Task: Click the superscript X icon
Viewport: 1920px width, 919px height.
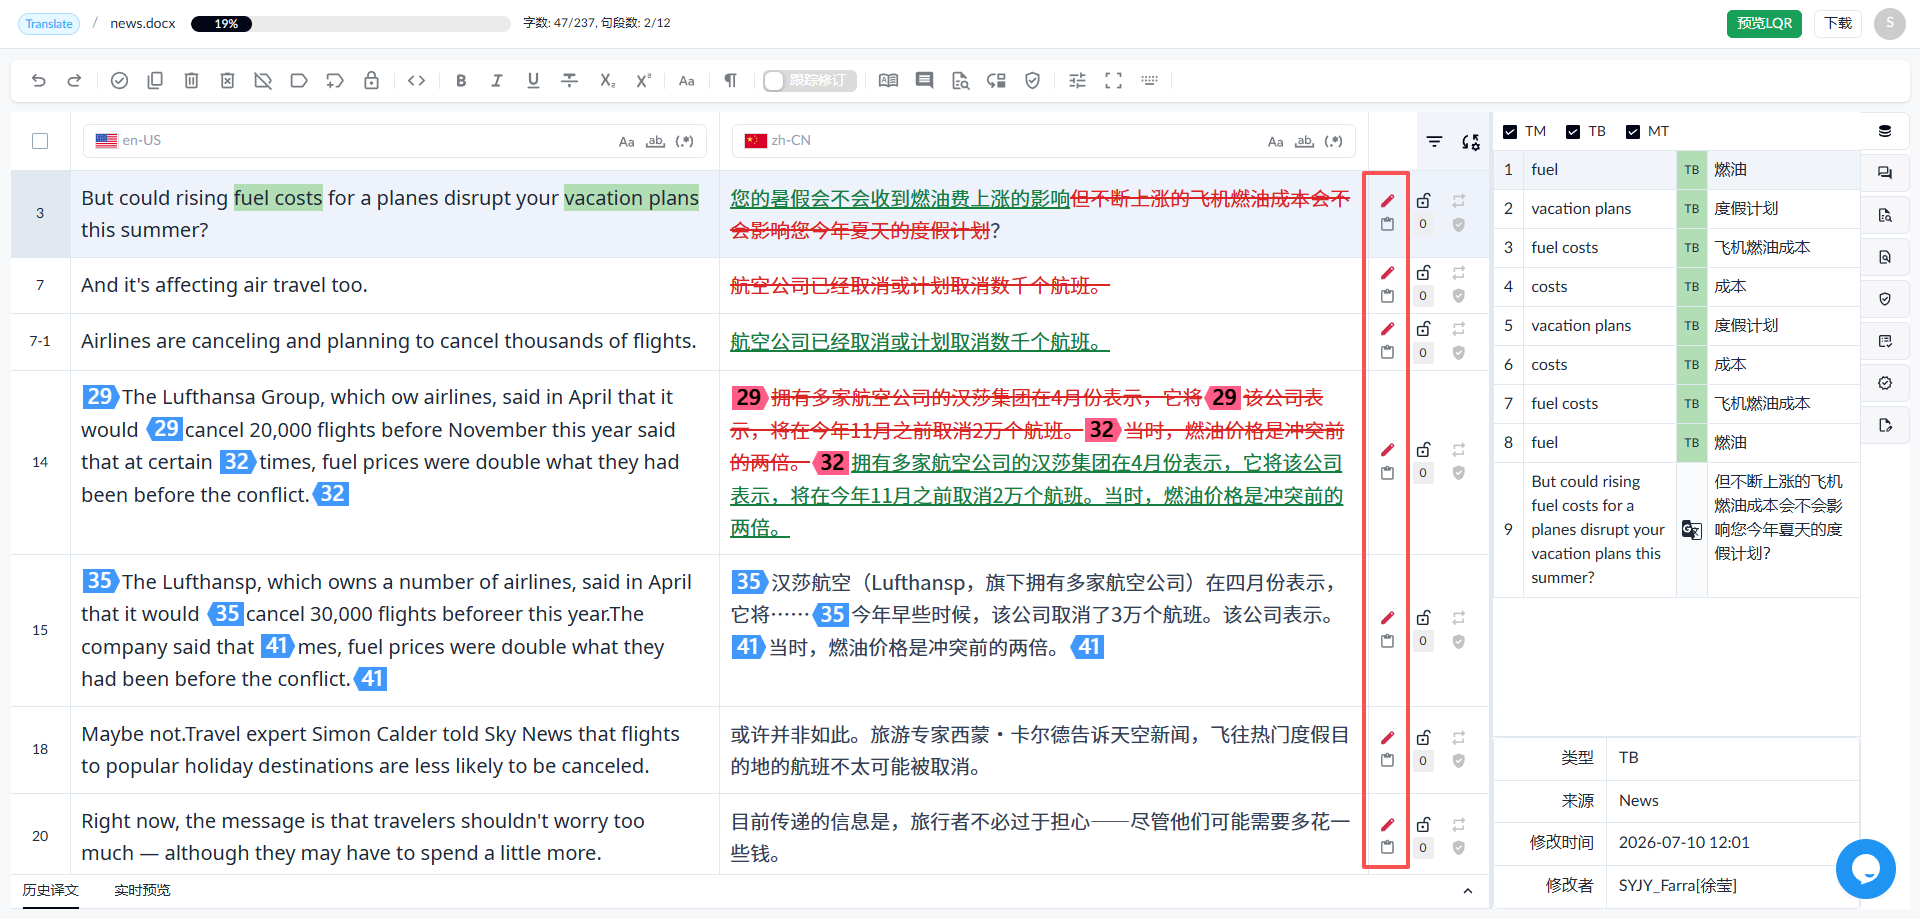Action: (x=643, y=81)
